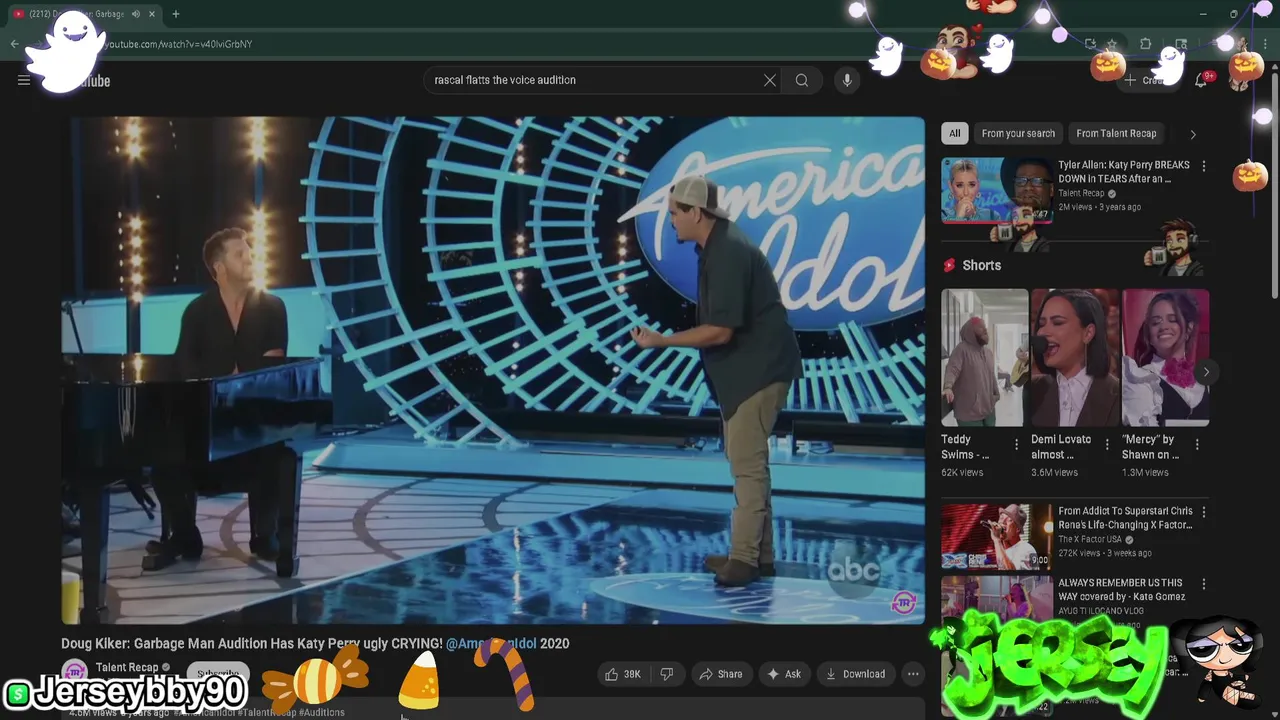Select the All filter chip
The height and width of the screenshot is (720, 1280).
955,133
